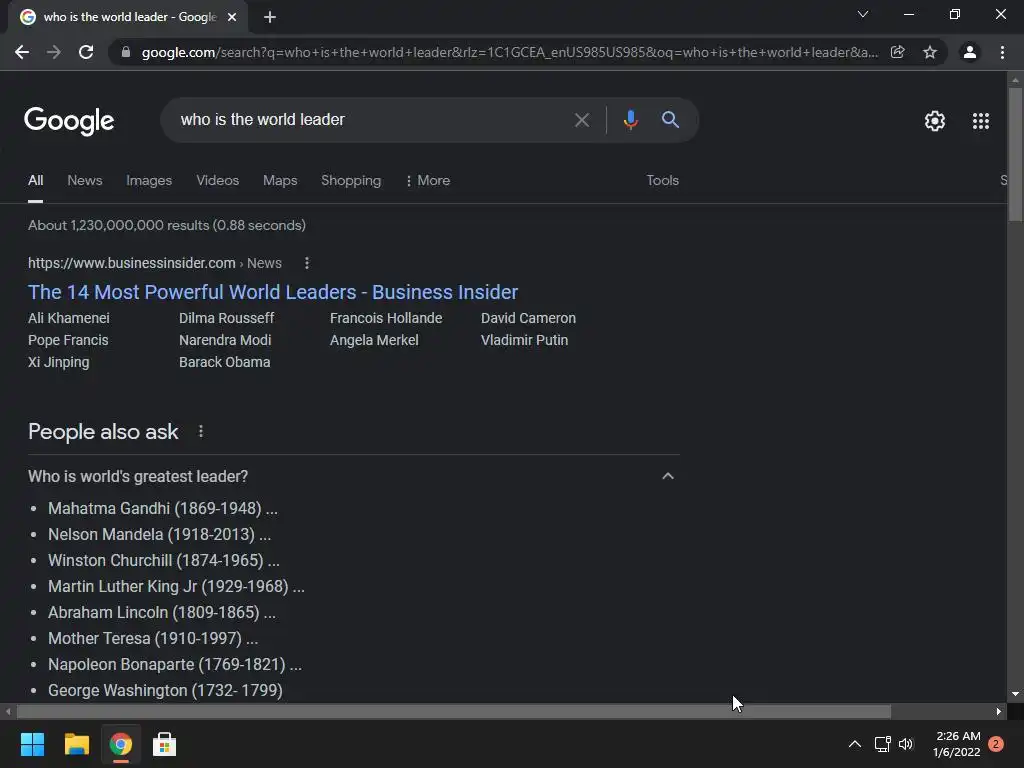Click the vertical page scrollbar thumb
Screen dimensions: 1024x768
point(1015,154)
